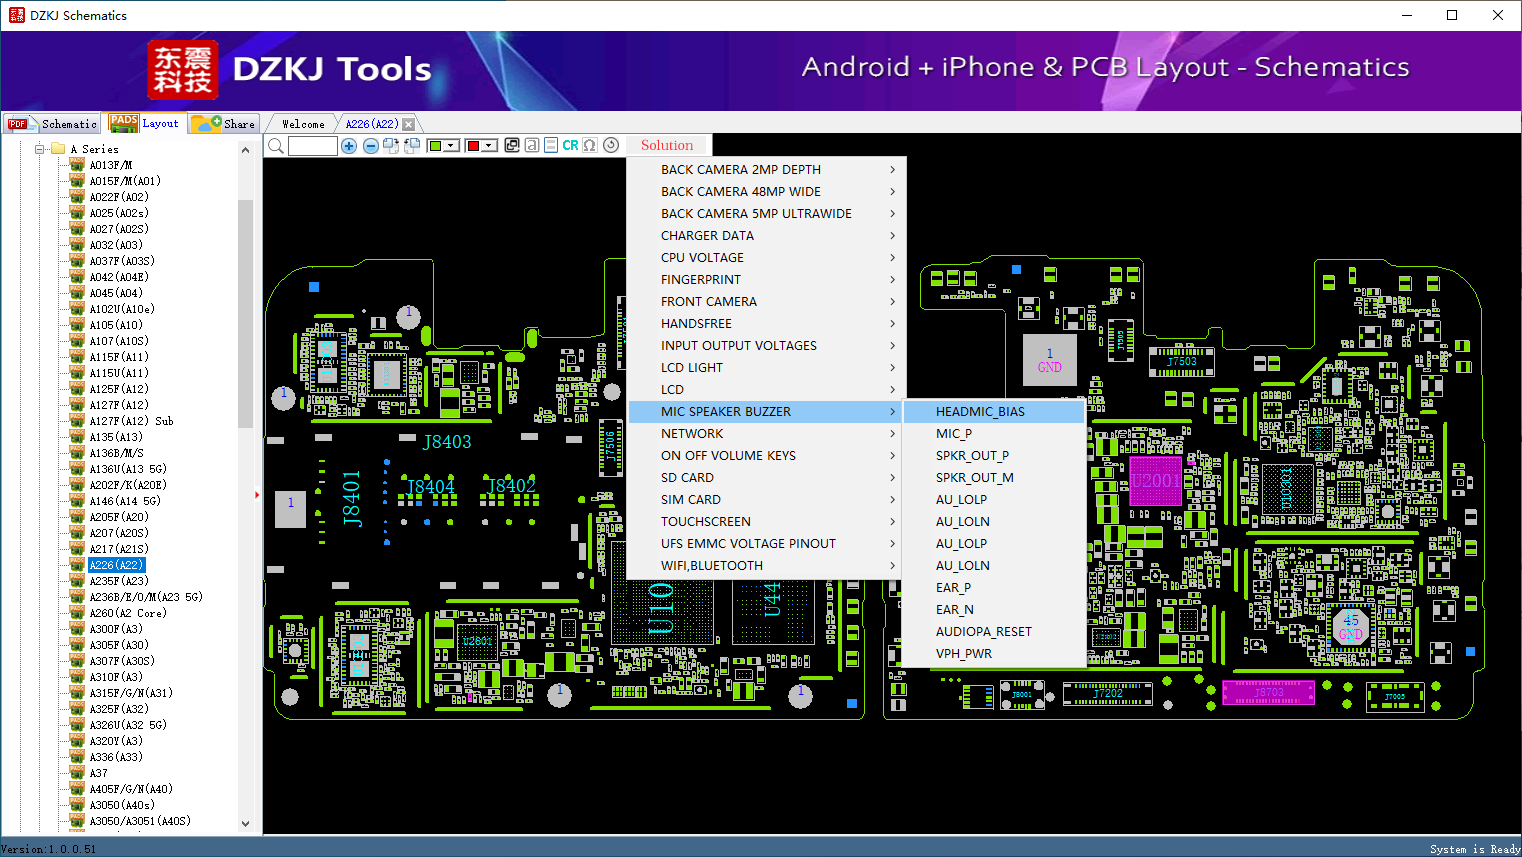Image resolution: width=1522 pixels, height=857 pixels.
Task: Switch to the Share tab
Action: click(225, 124)
